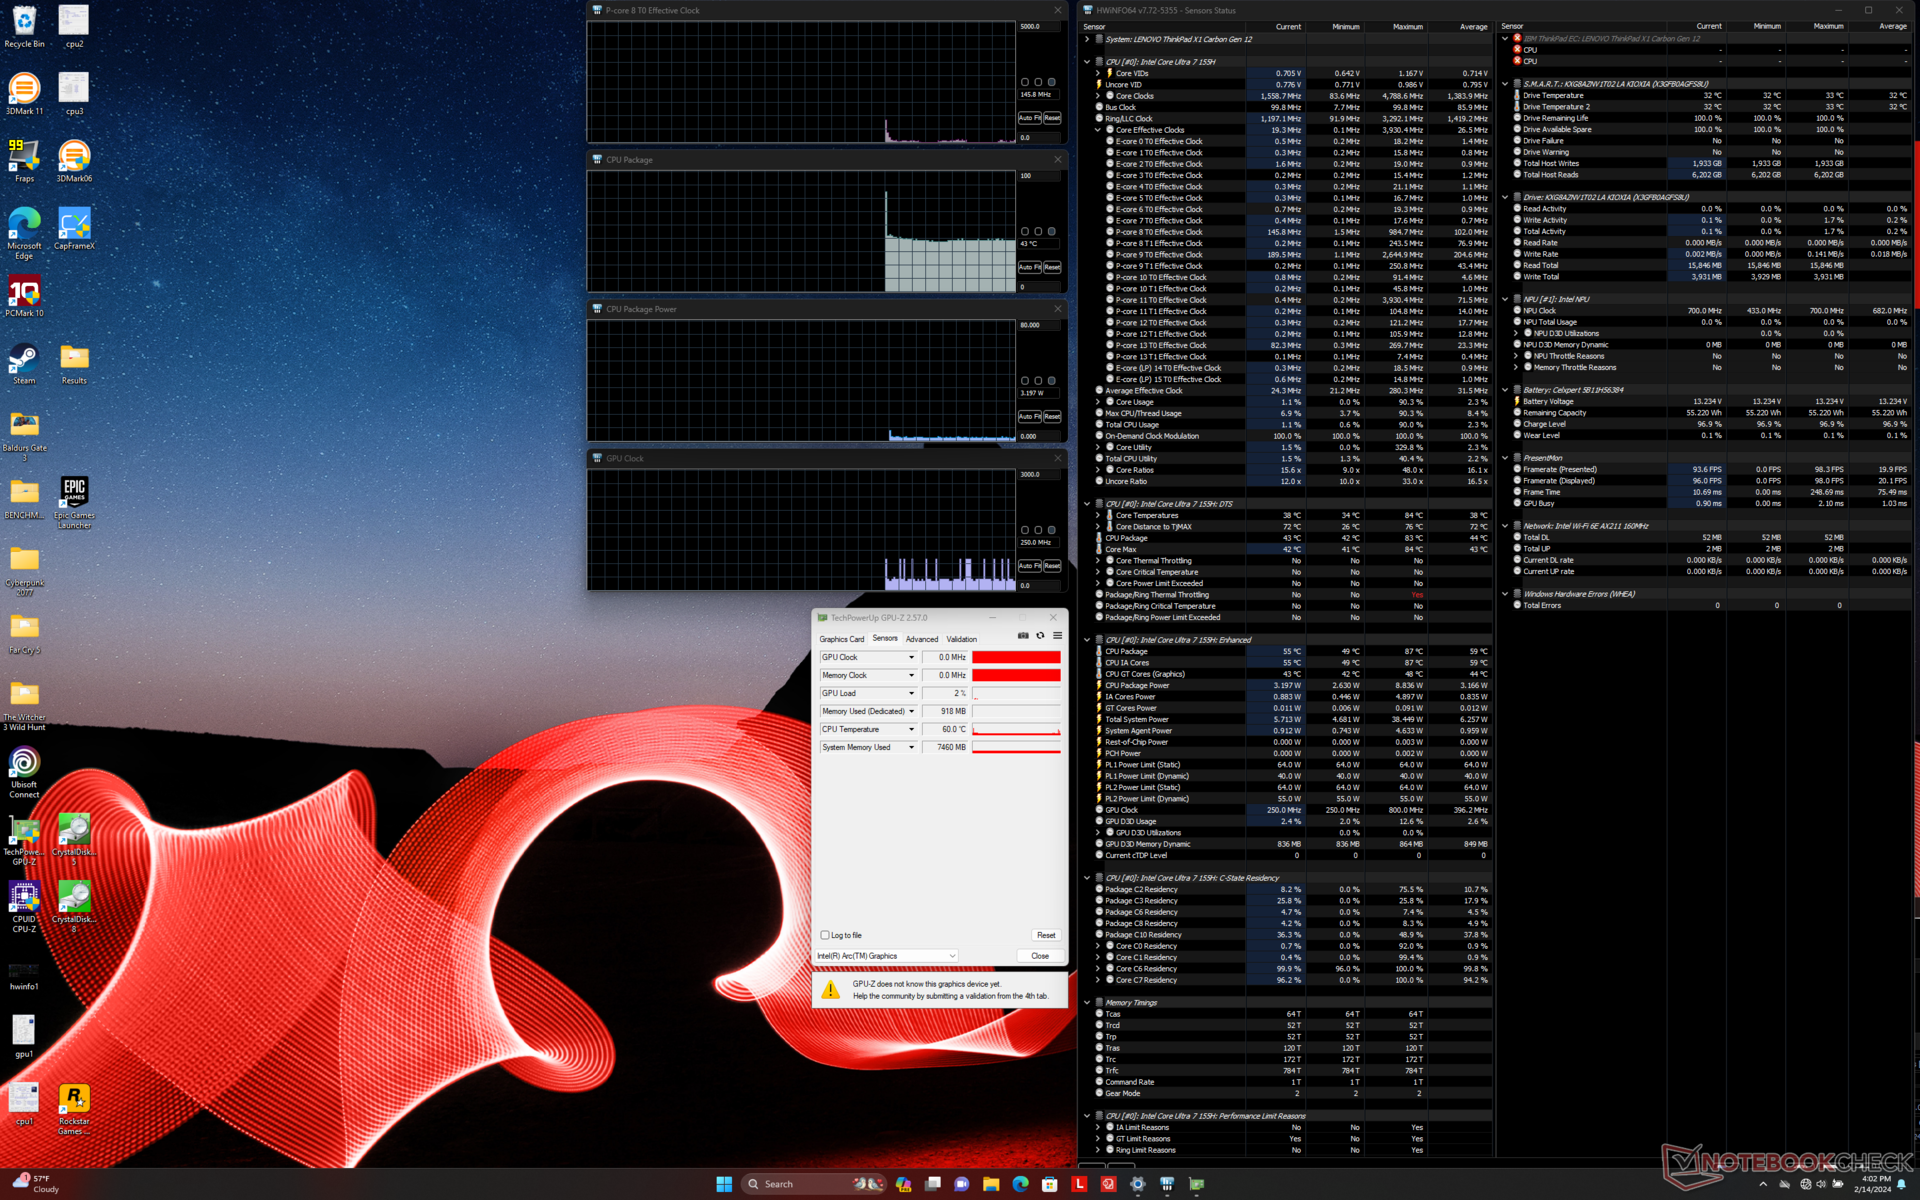Click Auto Fit in CPU Package graph
Image resolution: width=1920 pixels, height=1200 pixels.
pos(1029,267)
